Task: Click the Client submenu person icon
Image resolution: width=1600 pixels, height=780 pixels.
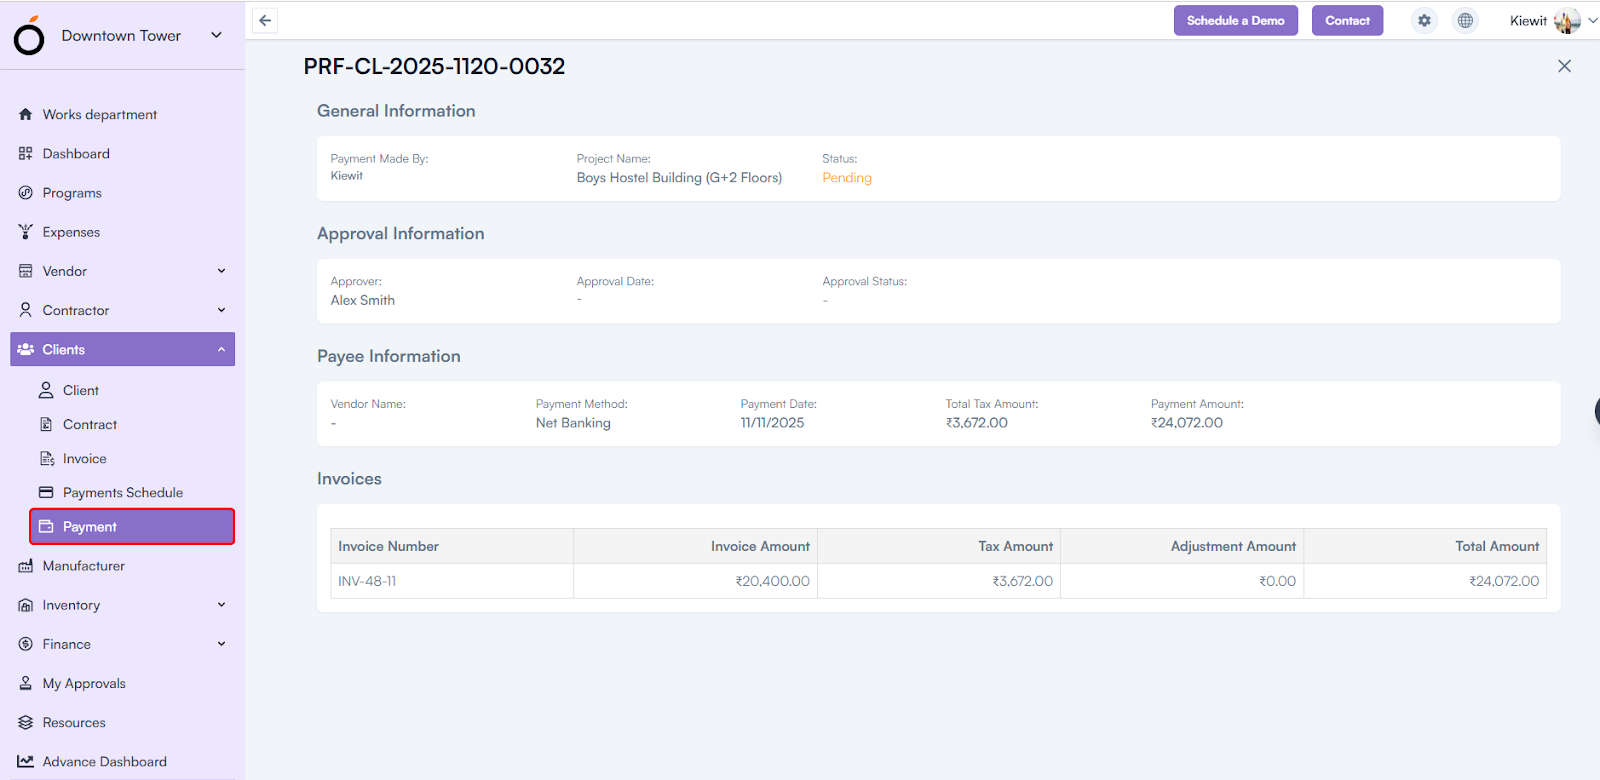Action: click(x=46, y=390)
